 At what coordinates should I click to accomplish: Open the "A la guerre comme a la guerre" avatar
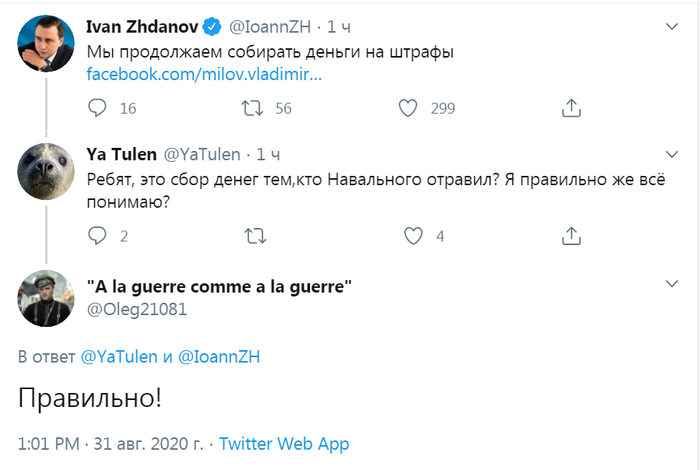point(46,298)
